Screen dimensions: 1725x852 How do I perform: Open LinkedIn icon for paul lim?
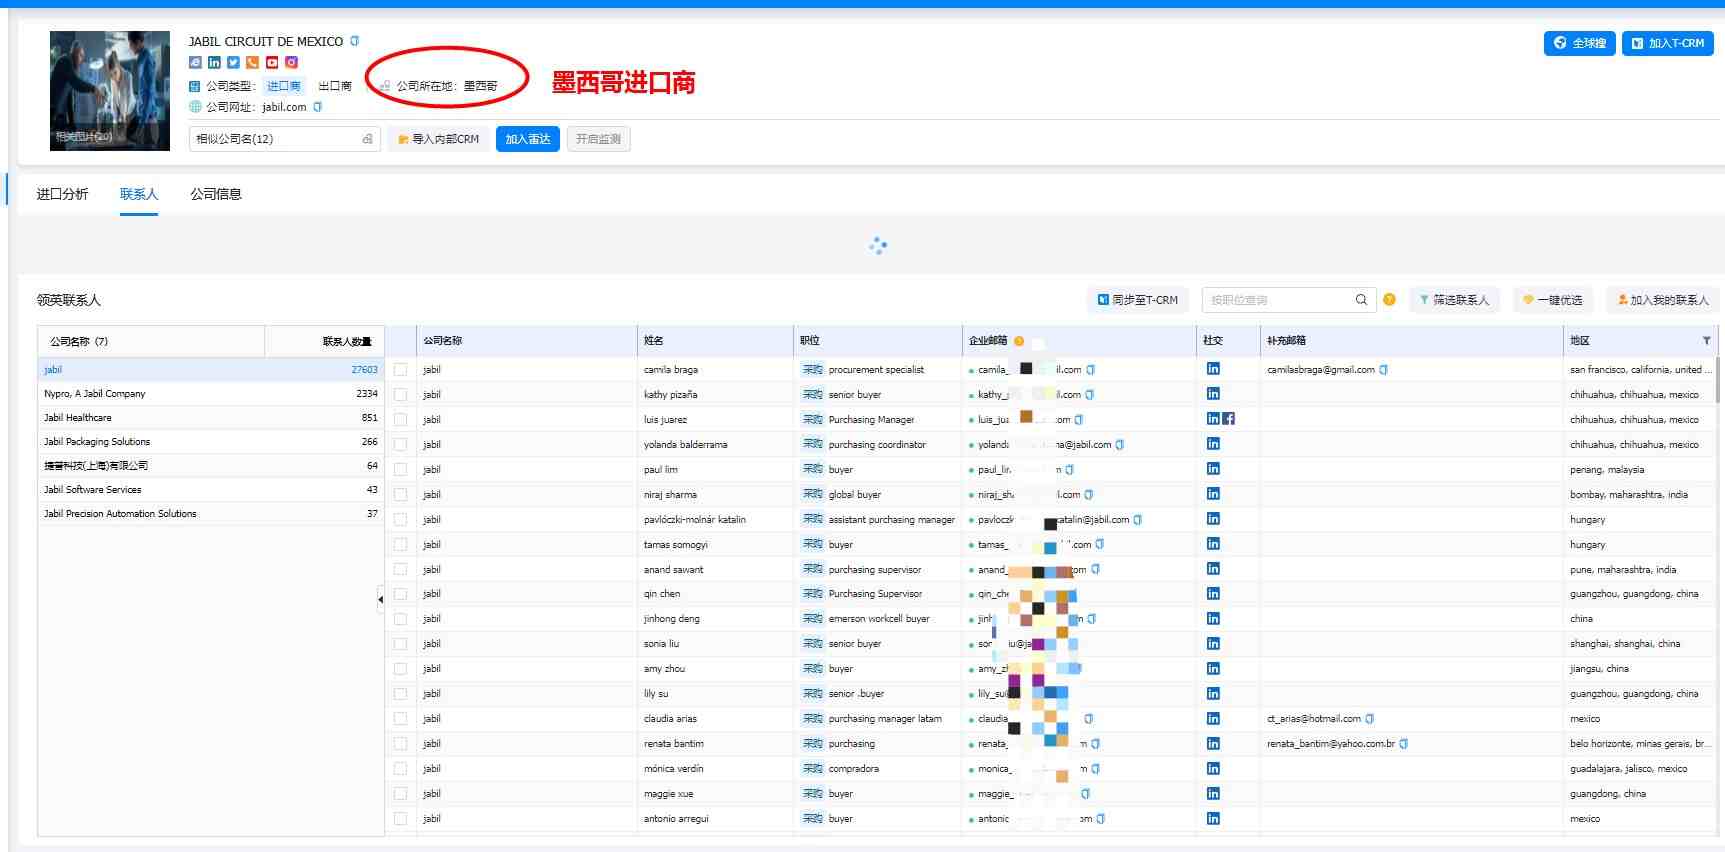click(x=1213, y=469)
